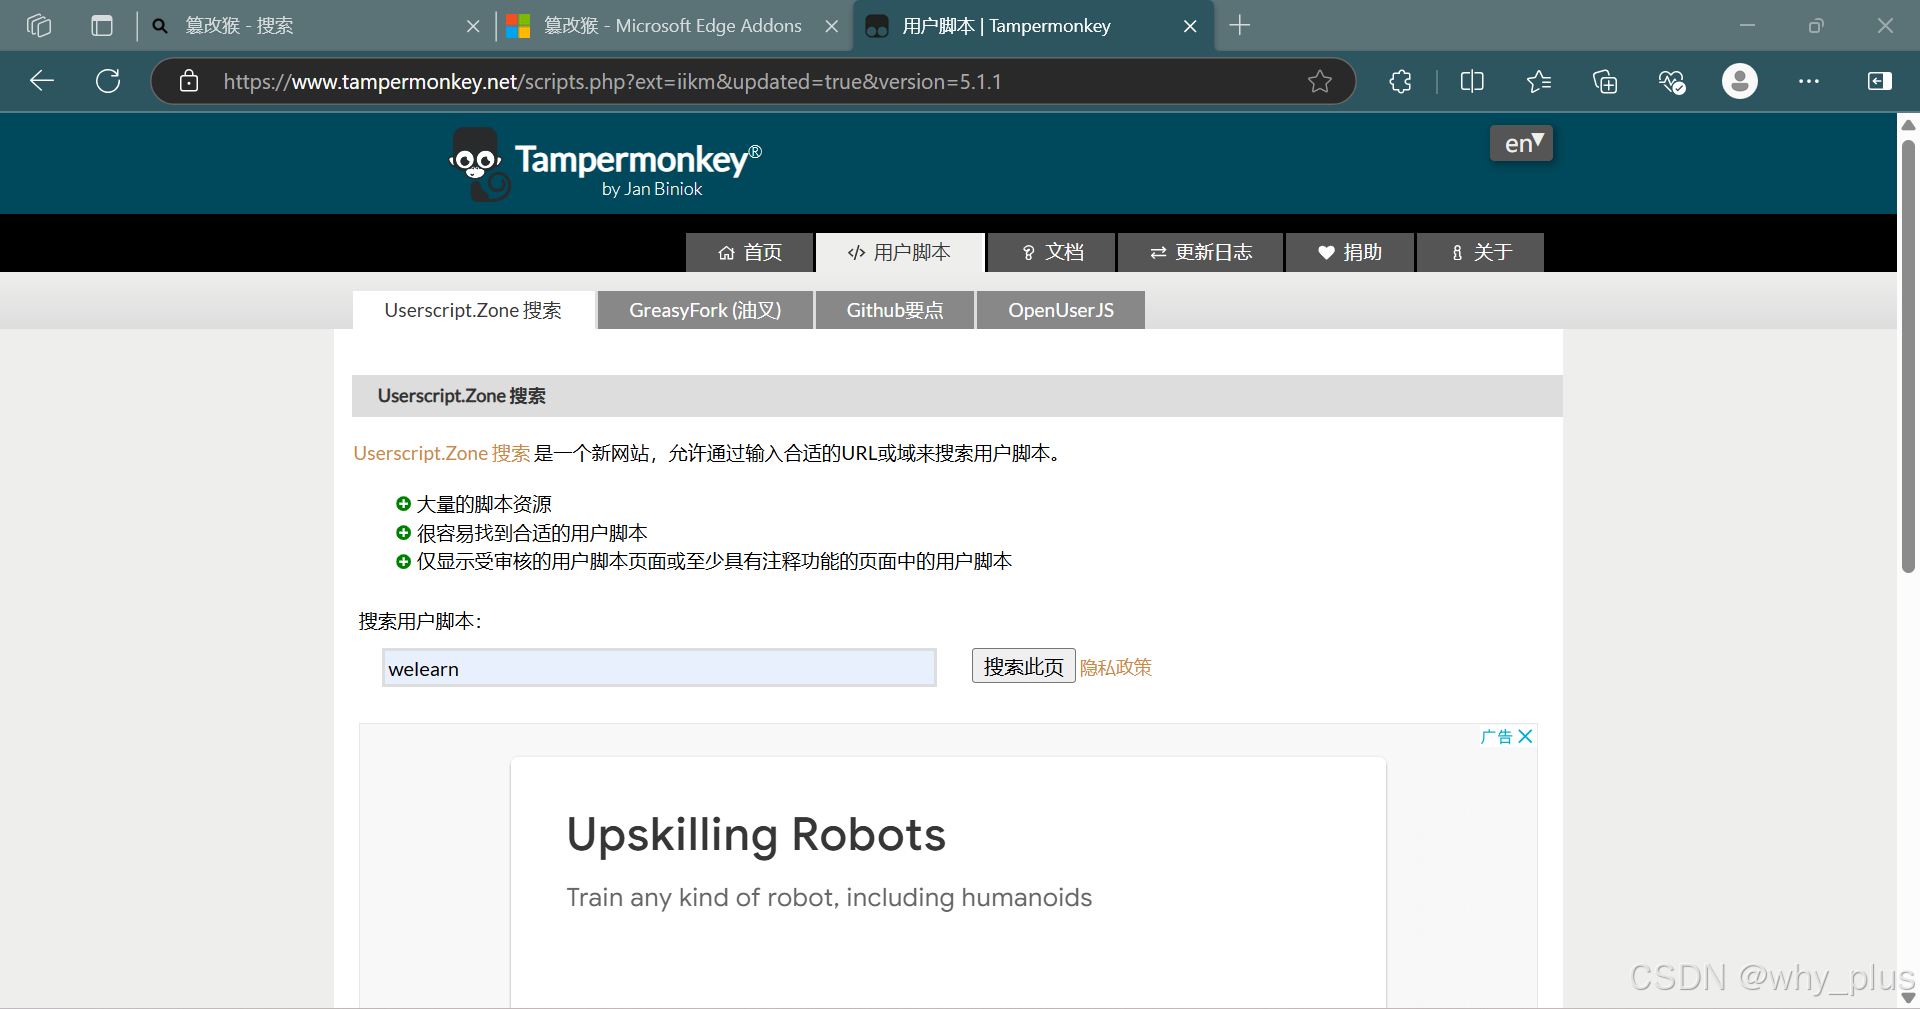Close the advertisement with X icon
The height and width of the screenshot is (1009, 1920).
click(1525, 736)
